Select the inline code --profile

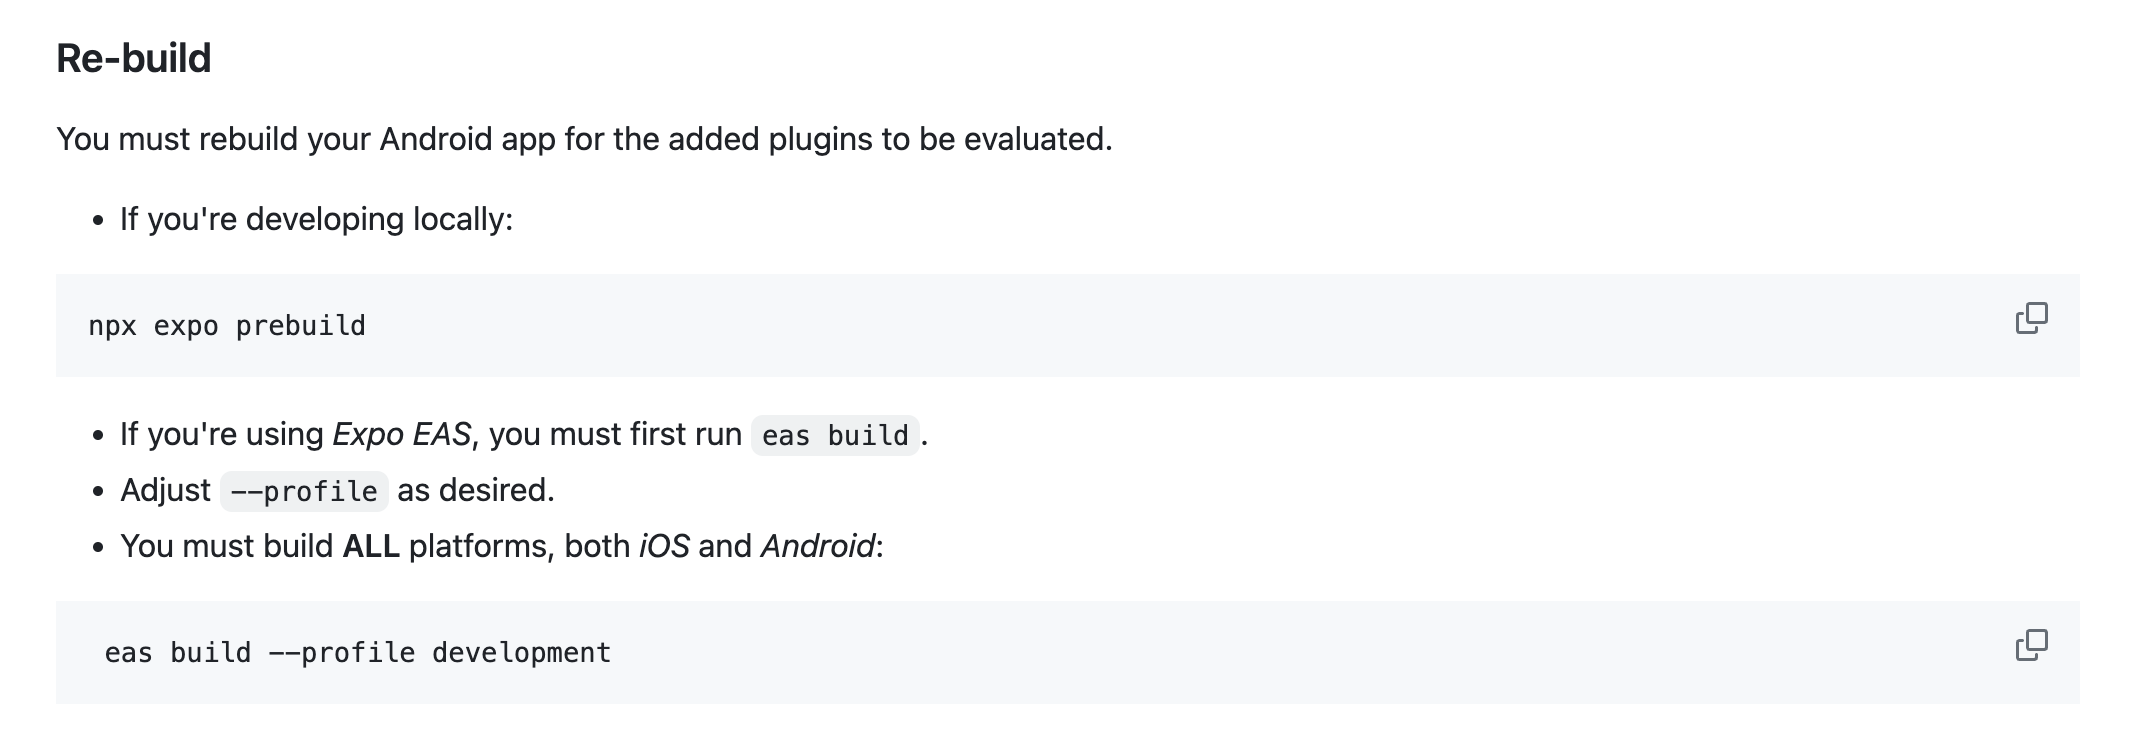[x=303, y=490]
